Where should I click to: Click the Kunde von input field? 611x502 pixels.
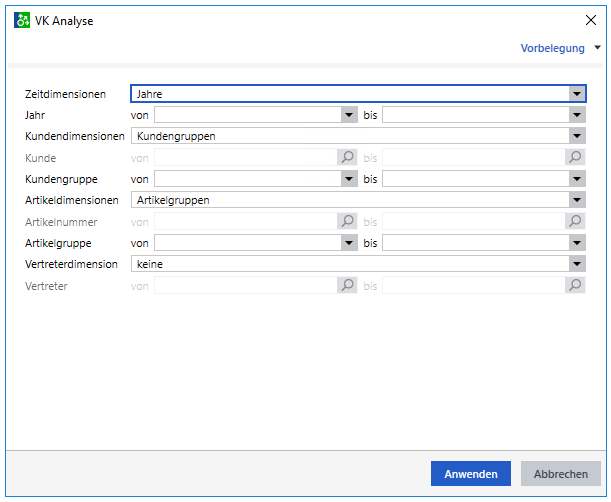point(246,157)
